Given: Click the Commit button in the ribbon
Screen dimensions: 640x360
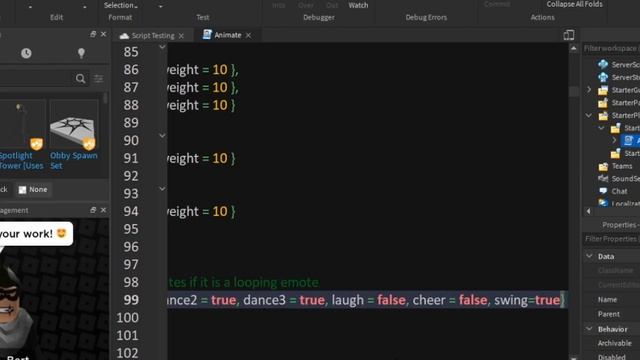Looking at the screenshot, I should pyautogui.click(x=497, y=4).
